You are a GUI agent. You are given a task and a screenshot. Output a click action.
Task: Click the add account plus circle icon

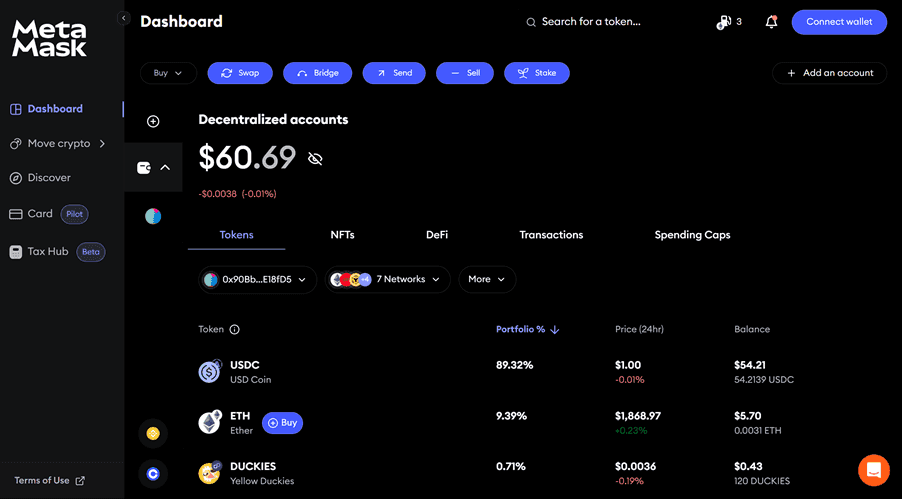click(x=153, y=121)
